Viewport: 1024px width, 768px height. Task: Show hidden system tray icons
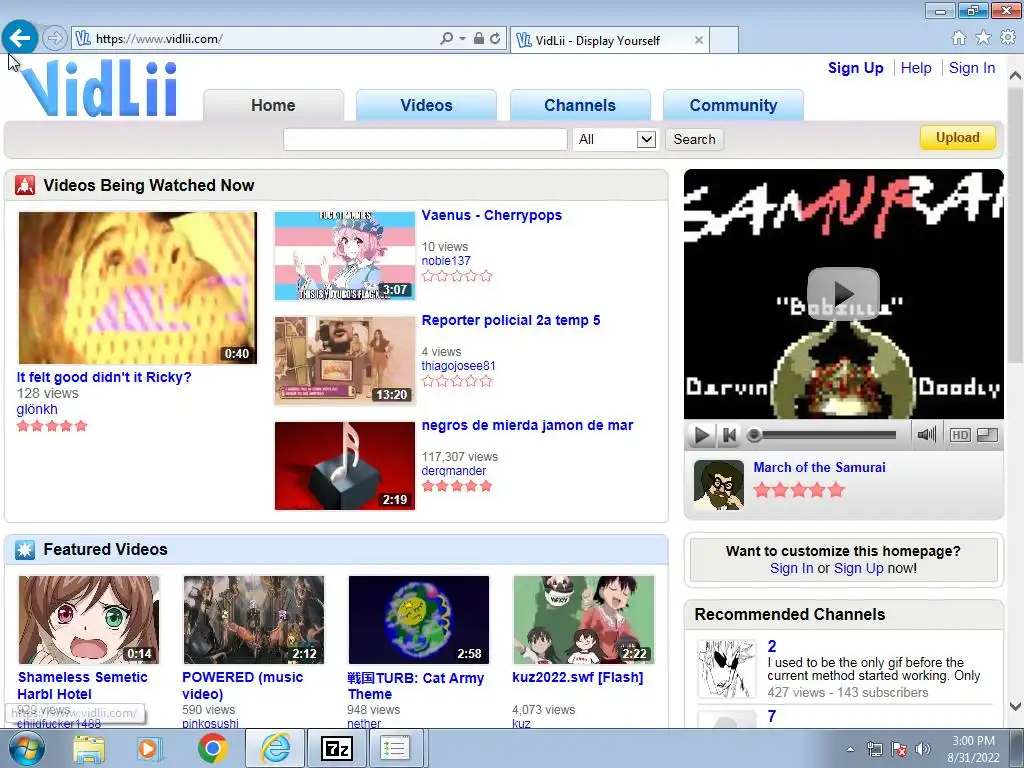850,749
